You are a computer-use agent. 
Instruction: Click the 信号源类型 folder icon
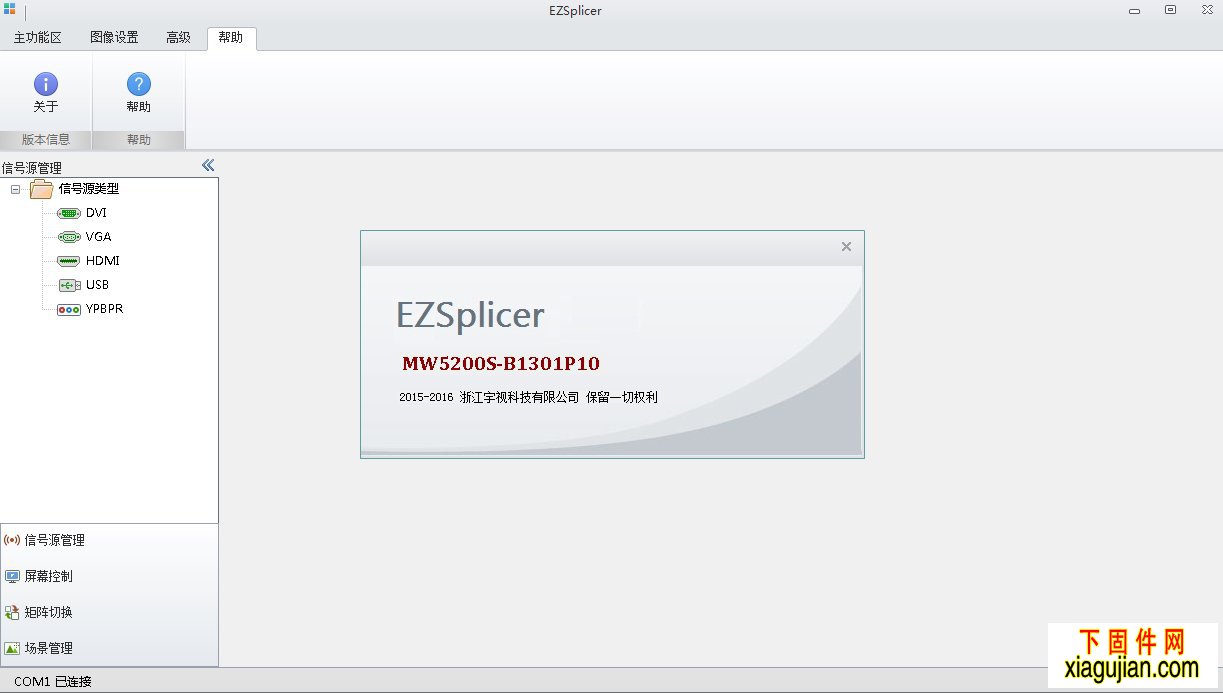tap(42, 189)
